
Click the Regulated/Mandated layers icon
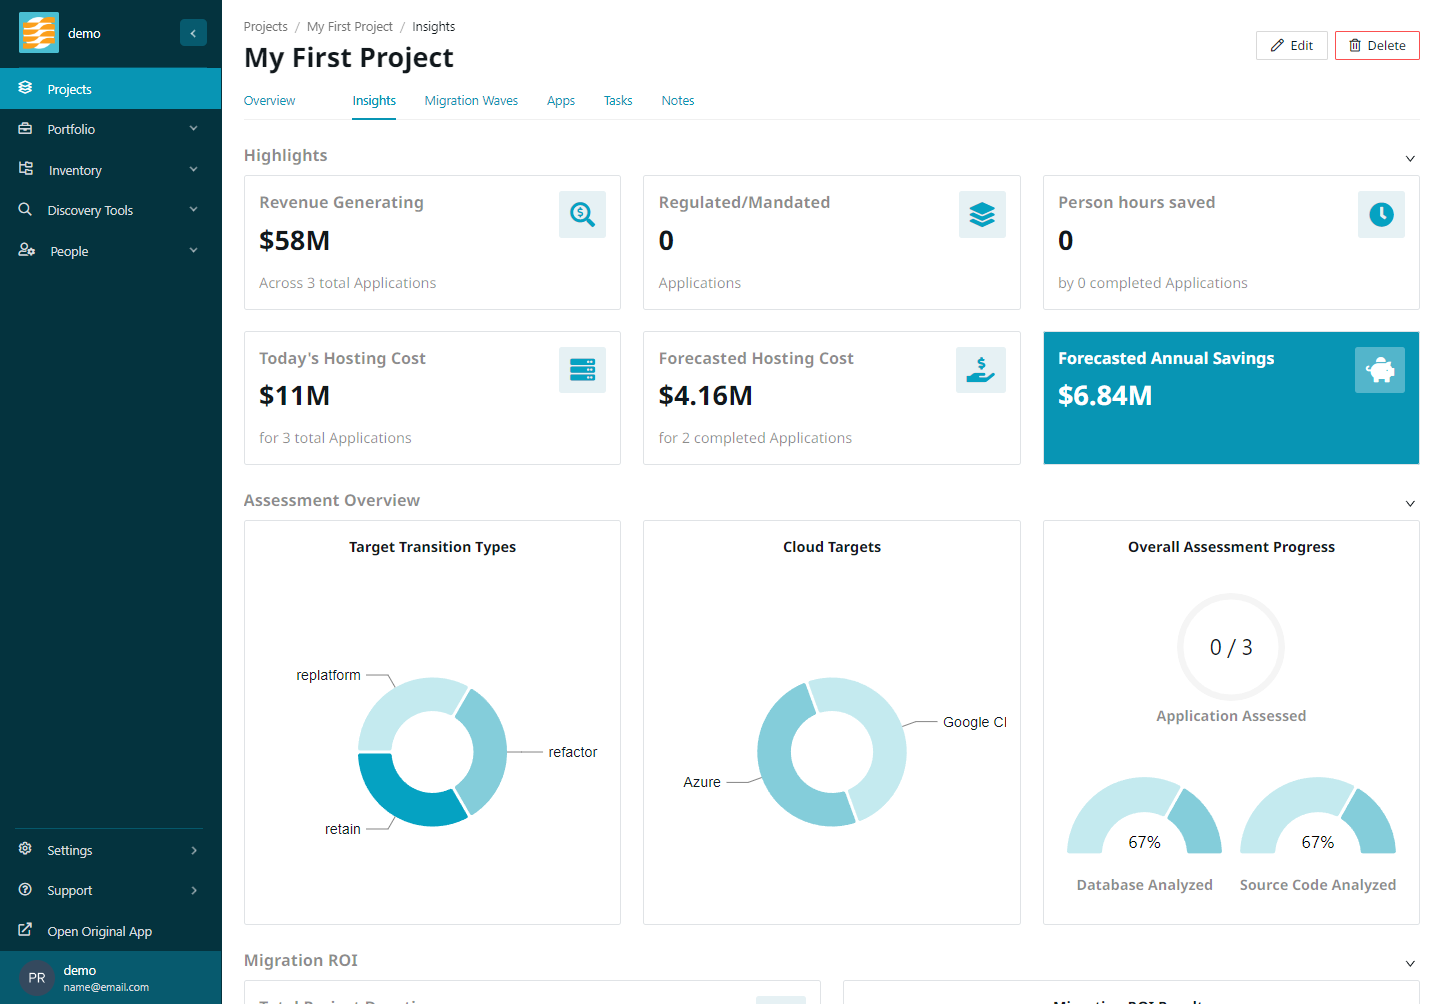click(981, 215)
